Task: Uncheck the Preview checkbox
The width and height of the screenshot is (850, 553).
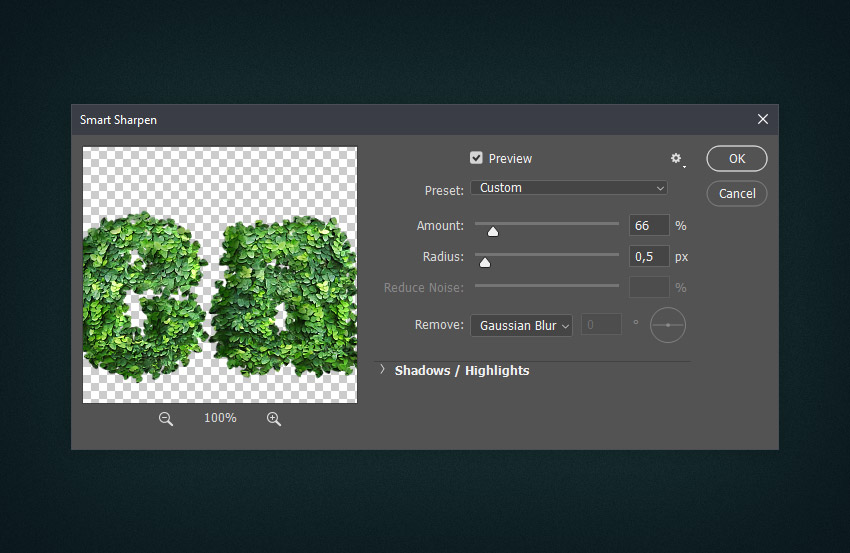Action: pyautogui.click(x=476, y=158)
